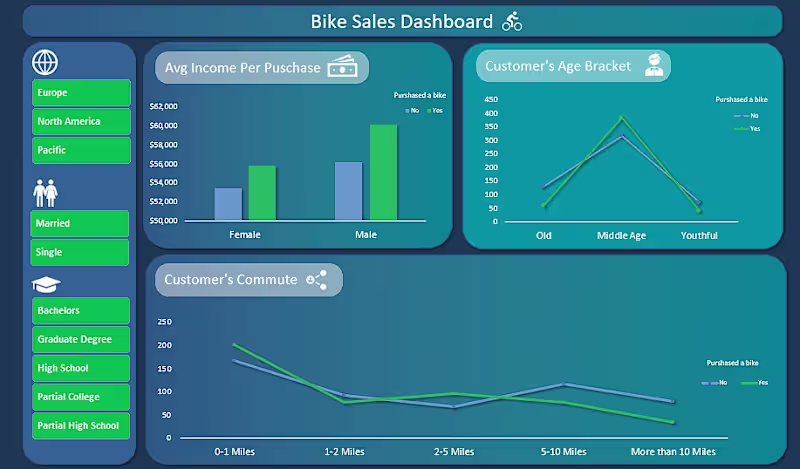Click the cyclist icon in dashboard title
This screenshot has height=469, width=800.
(512, 21)
